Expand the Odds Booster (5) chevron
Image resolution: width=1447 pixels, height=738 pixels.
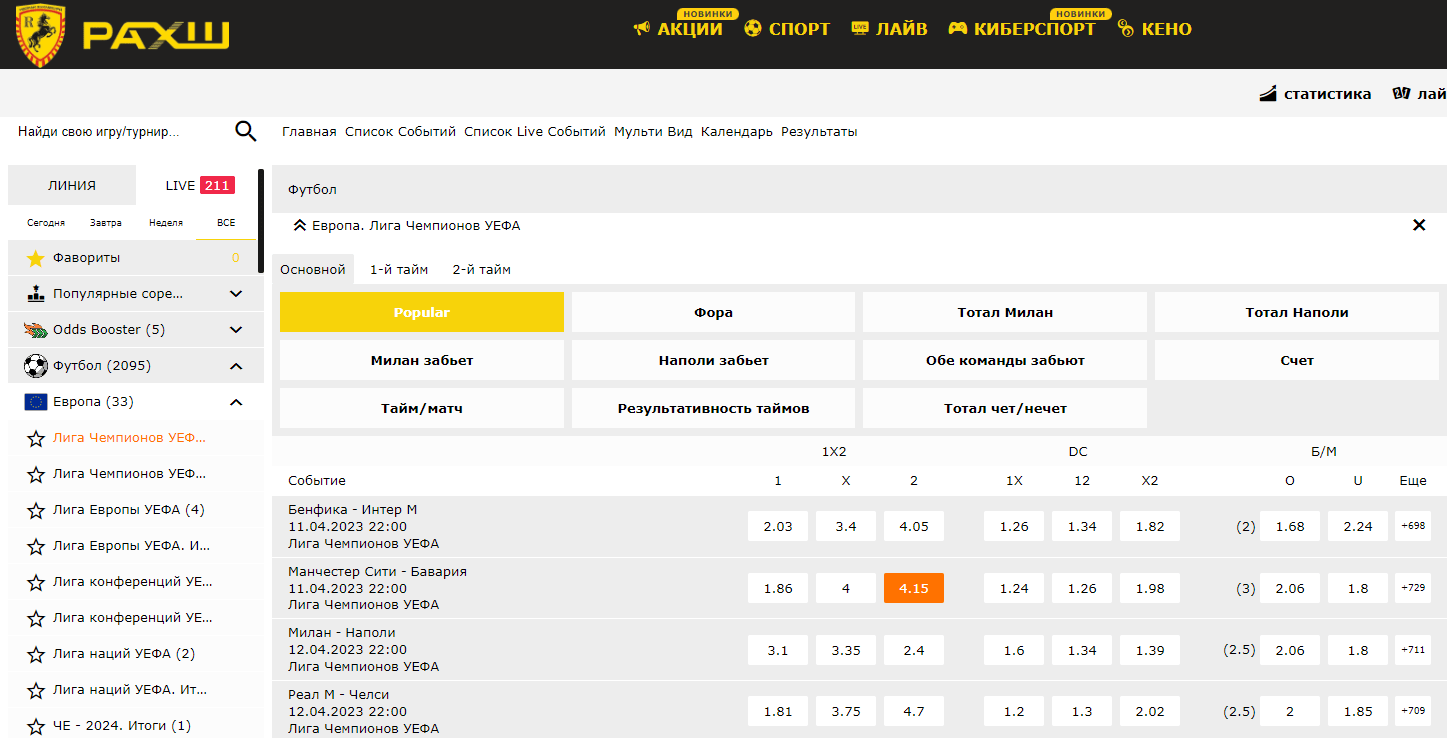click(236, 330)
